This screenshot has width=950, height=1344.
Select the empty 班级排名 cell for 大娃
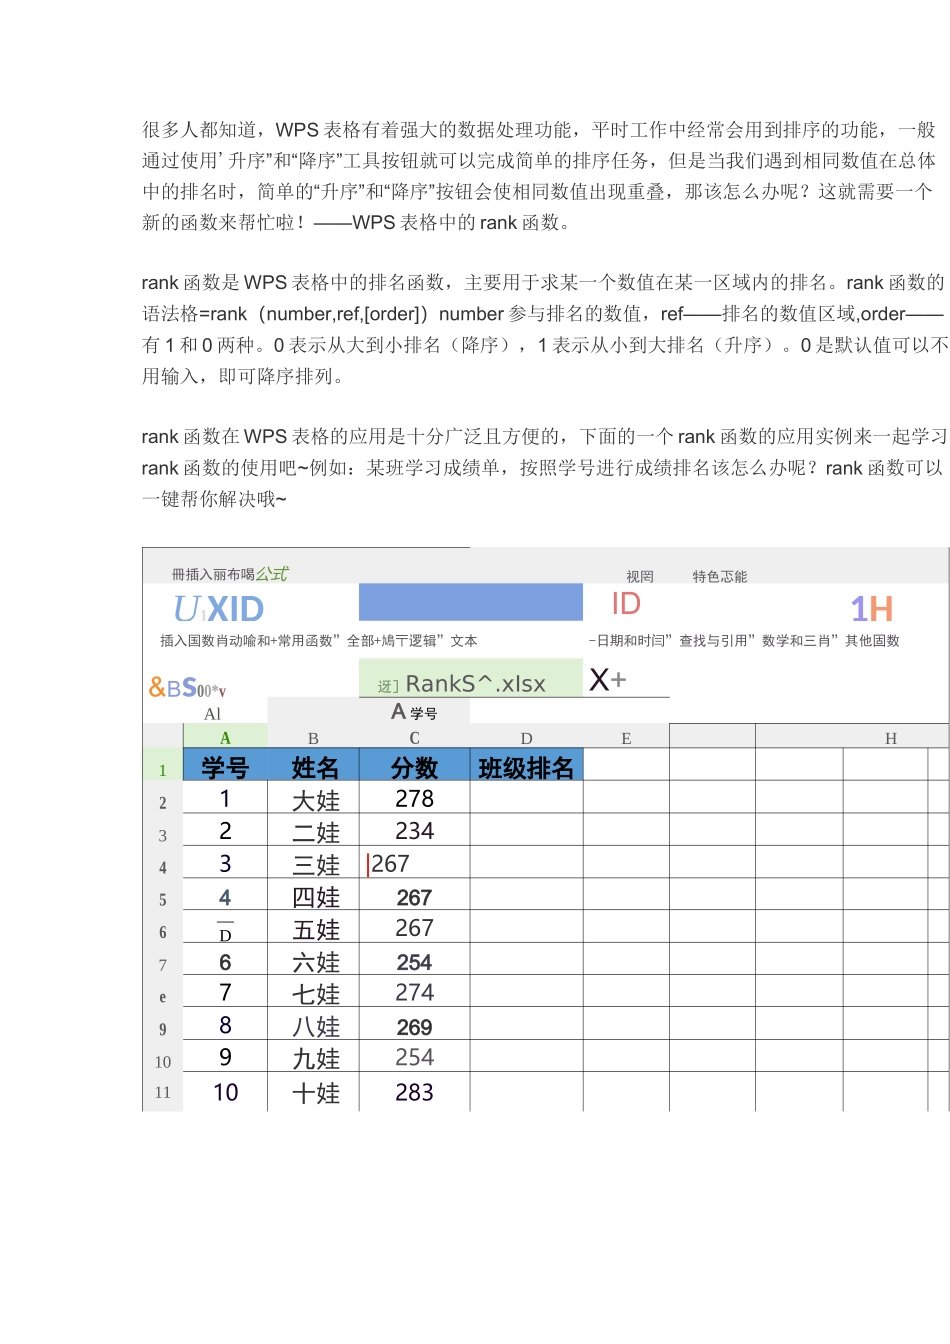(x=527, y=799)
